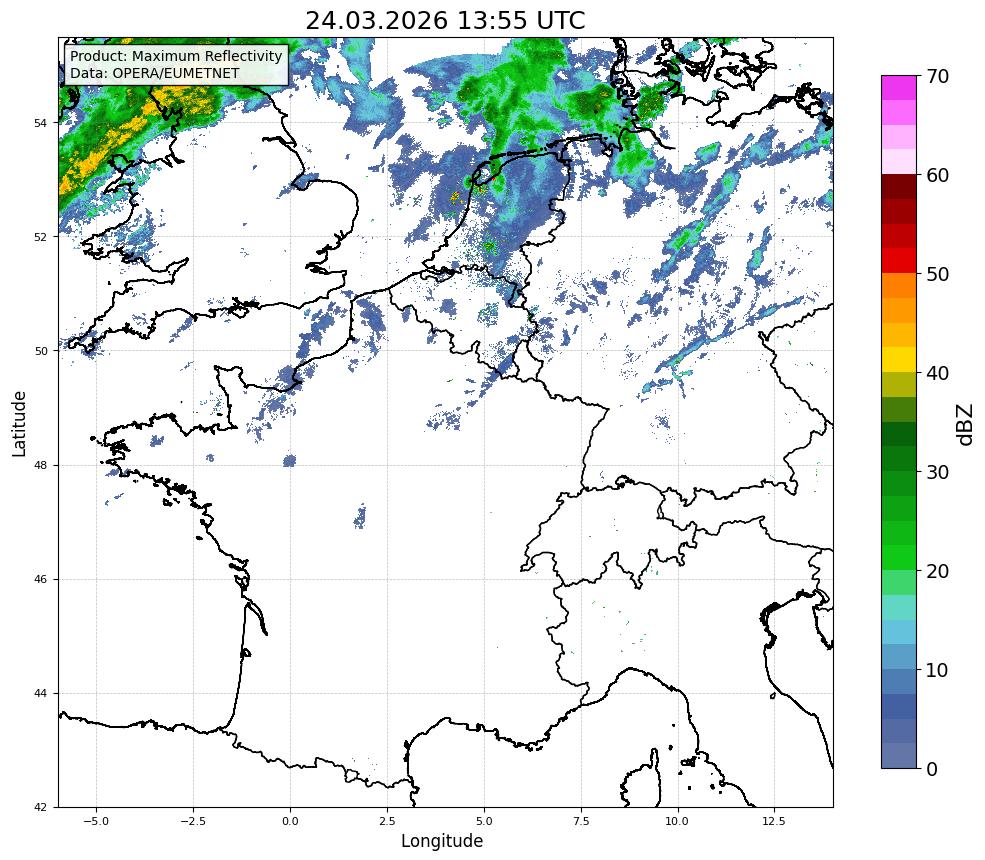Pick the yellow swatch just above 40 dBZ

click(x=899, y=359)
